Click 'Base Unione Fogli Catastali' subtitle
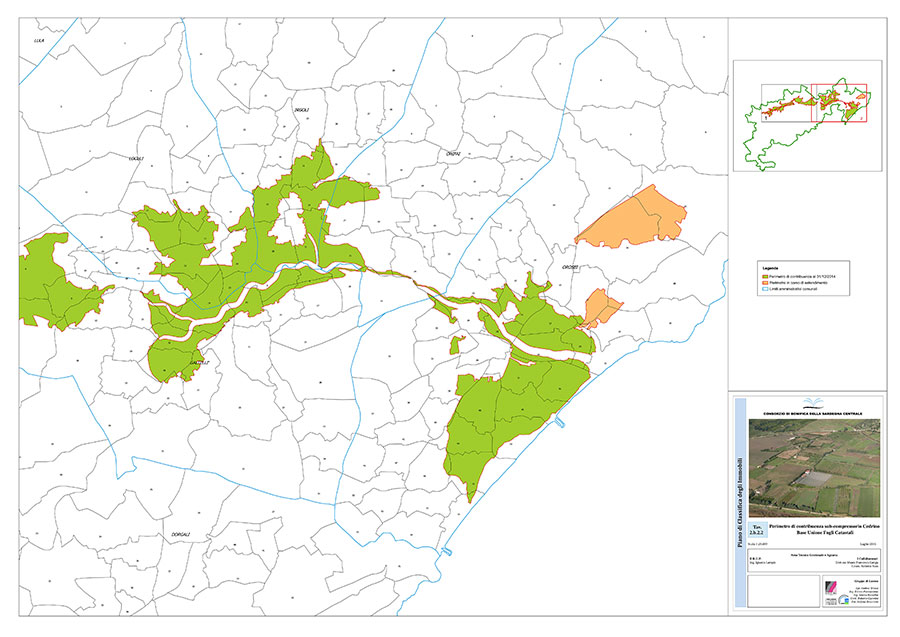Image resolution: width=900 pixels, height=637 pixels. (823, 534)
